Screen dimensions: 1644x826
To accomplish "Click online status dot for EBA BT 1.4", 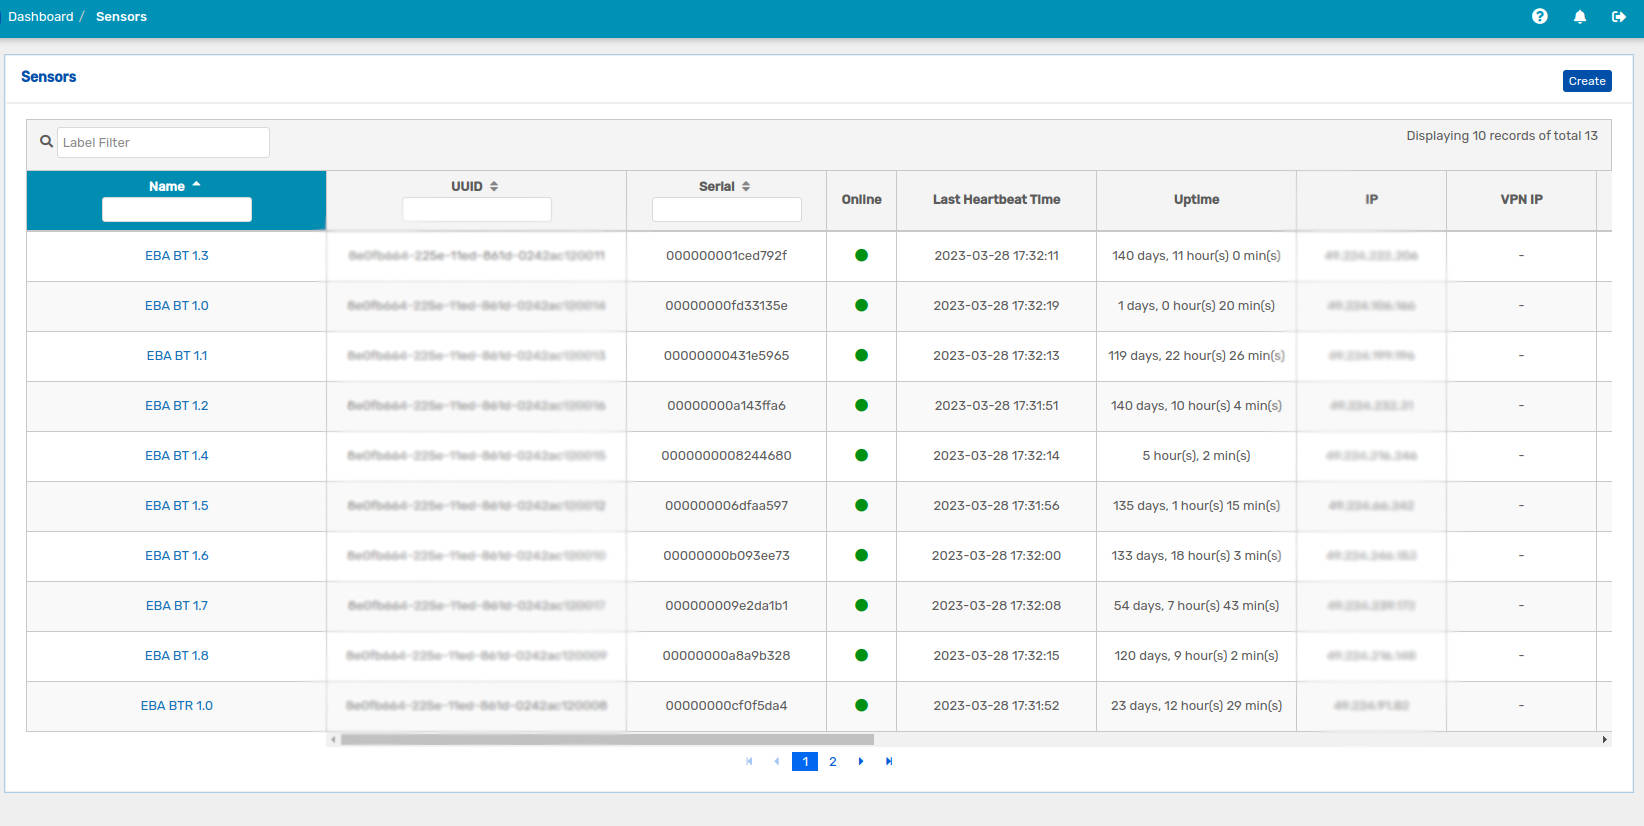I will click(x=861, y=455).
